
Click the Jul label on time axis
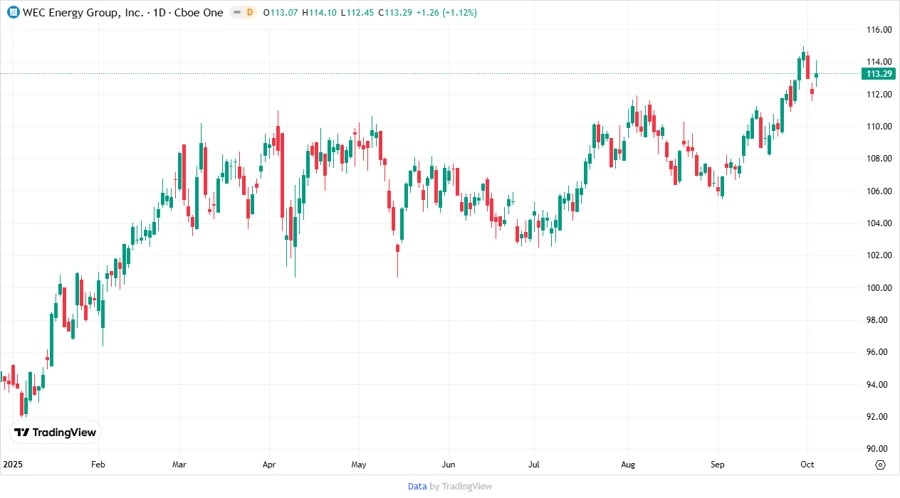[x=534, y=465]
